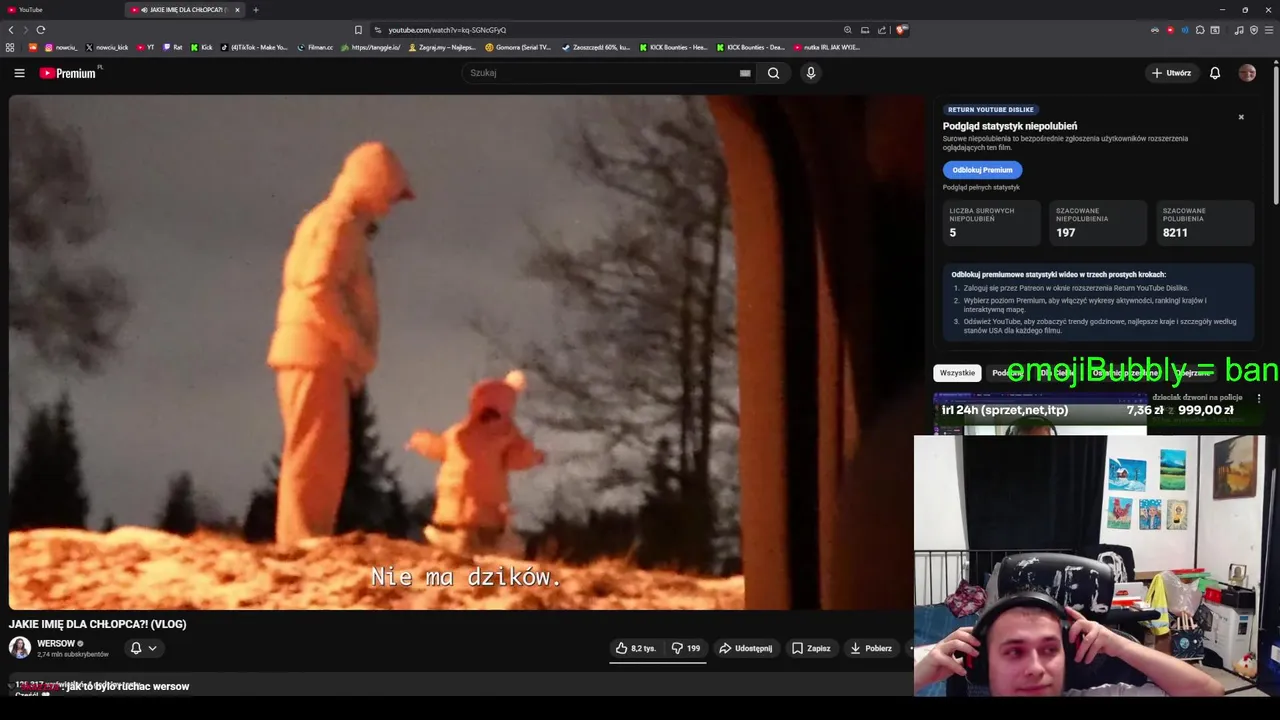Close the 'JAKIE IMIĘ DLA CHŁOPCA' browser tab
1280x720 pixels.
237,10
